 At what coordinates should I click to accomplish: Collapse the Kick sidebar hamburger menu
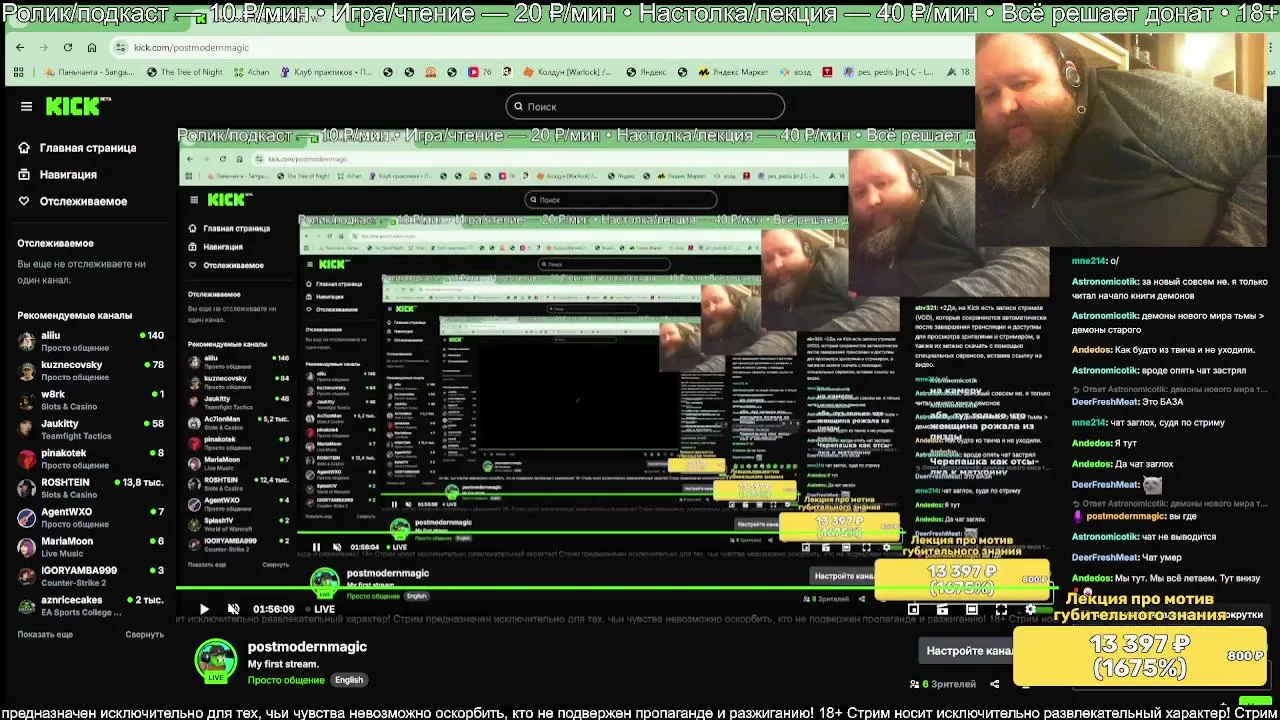[x=26, y=106]
